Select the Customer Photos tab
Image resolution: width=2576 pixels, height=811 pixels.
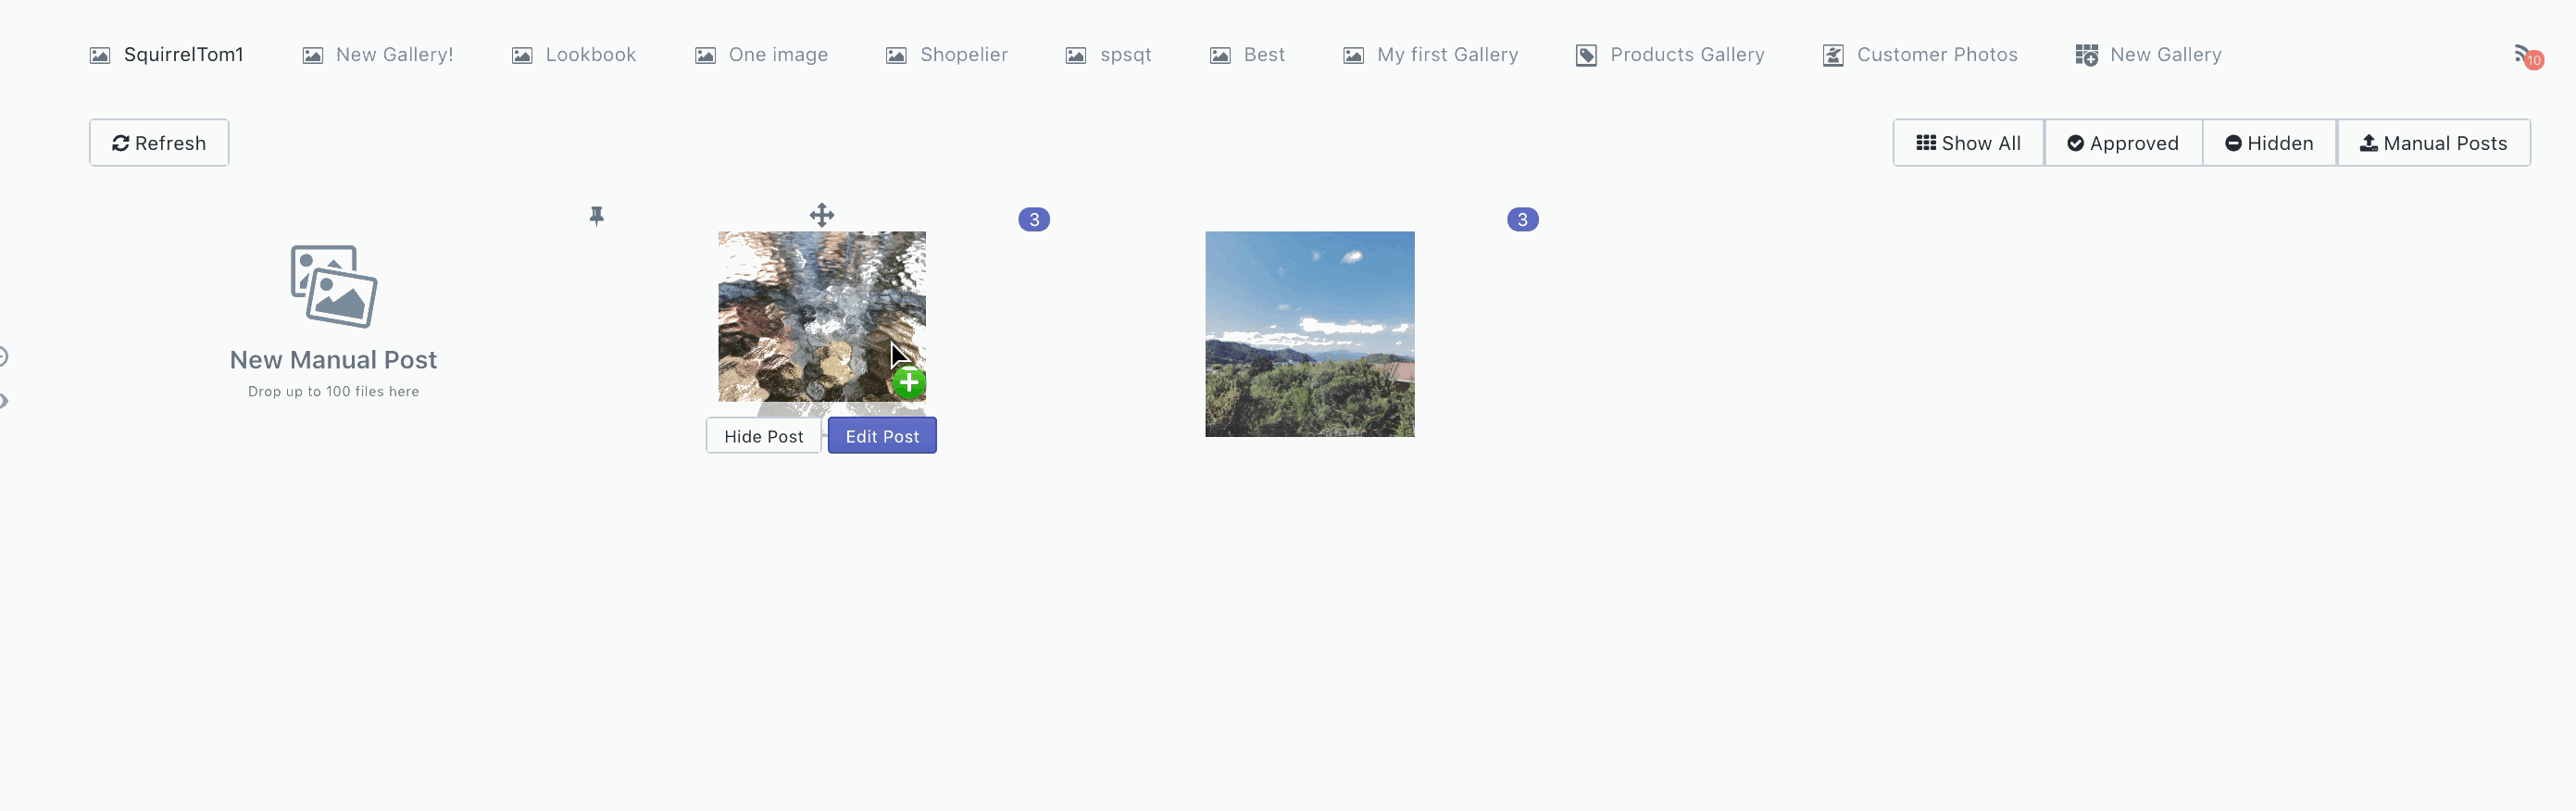coord(1920,55)
